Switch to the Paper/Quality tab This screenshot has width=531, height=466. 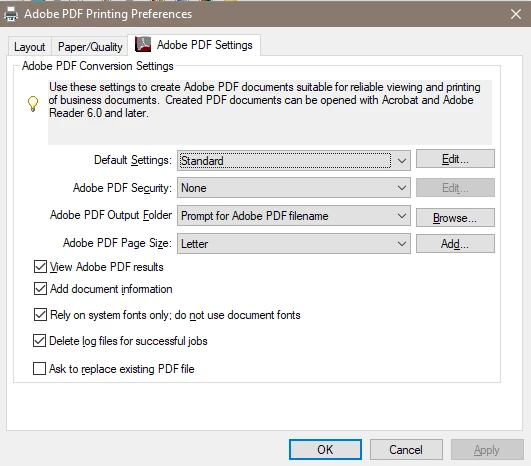[x=90, y=46]
